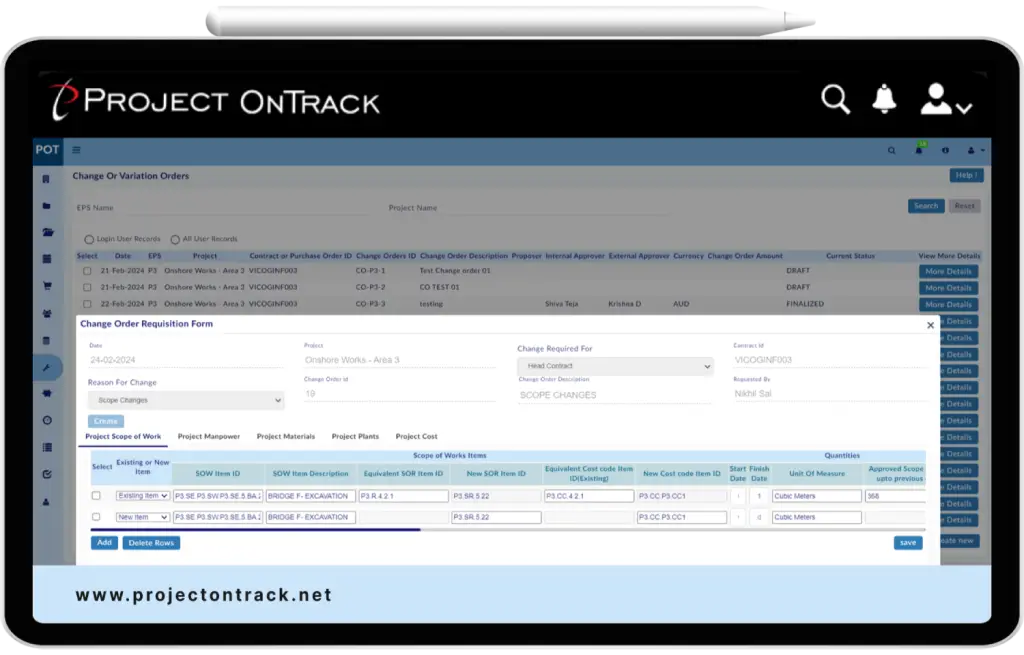Open the check-square icon in the sidebar
The height and width of the screenshot is (655, 1024).
[47, 475]
